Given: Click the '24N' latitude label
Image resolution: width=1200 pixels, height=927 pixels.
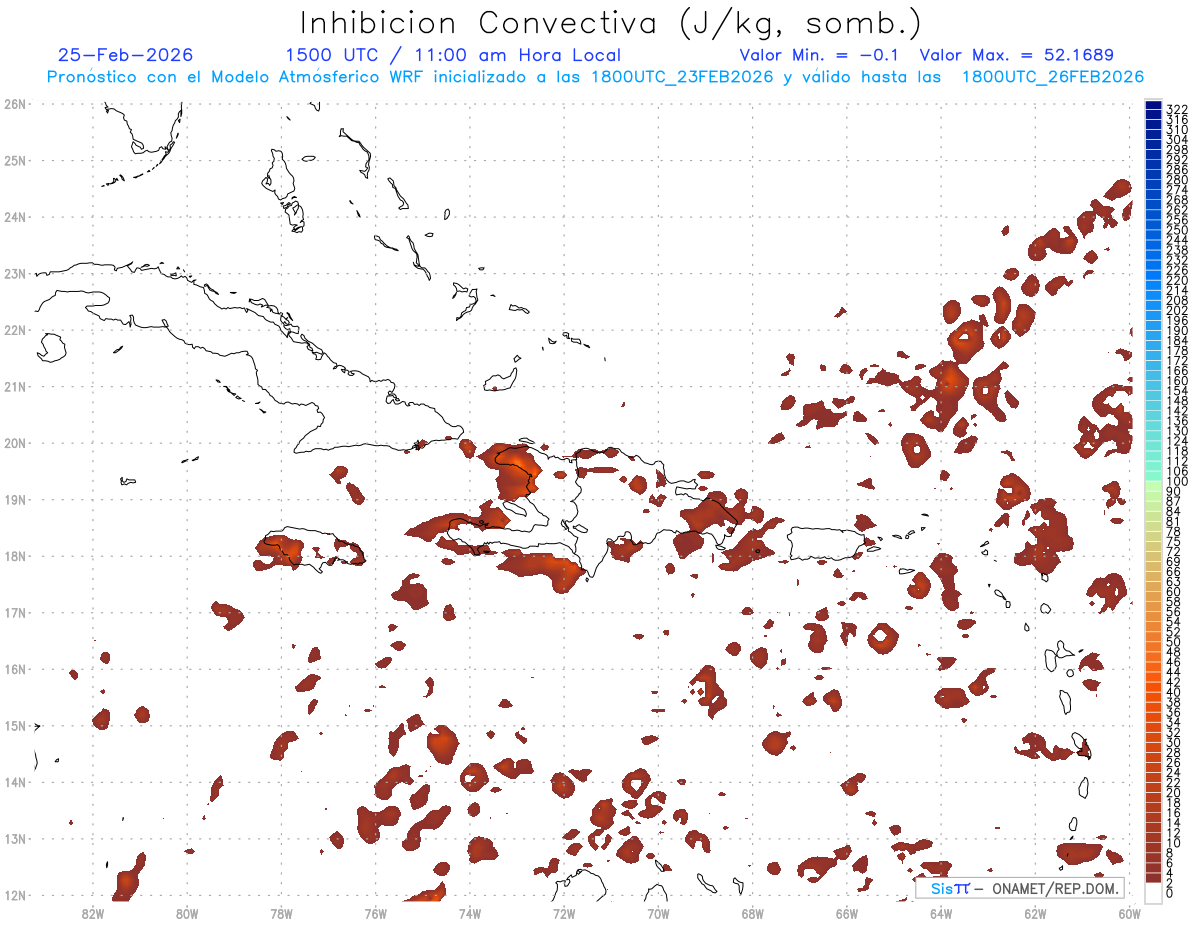Looking at the screenshot, I should [15, 217].
